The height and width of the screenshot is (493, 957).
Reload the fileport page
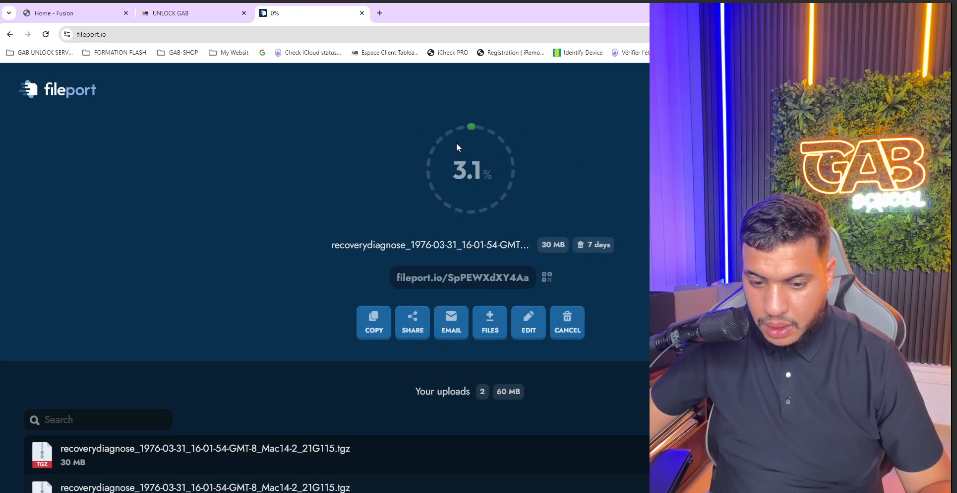click(46, 34)
